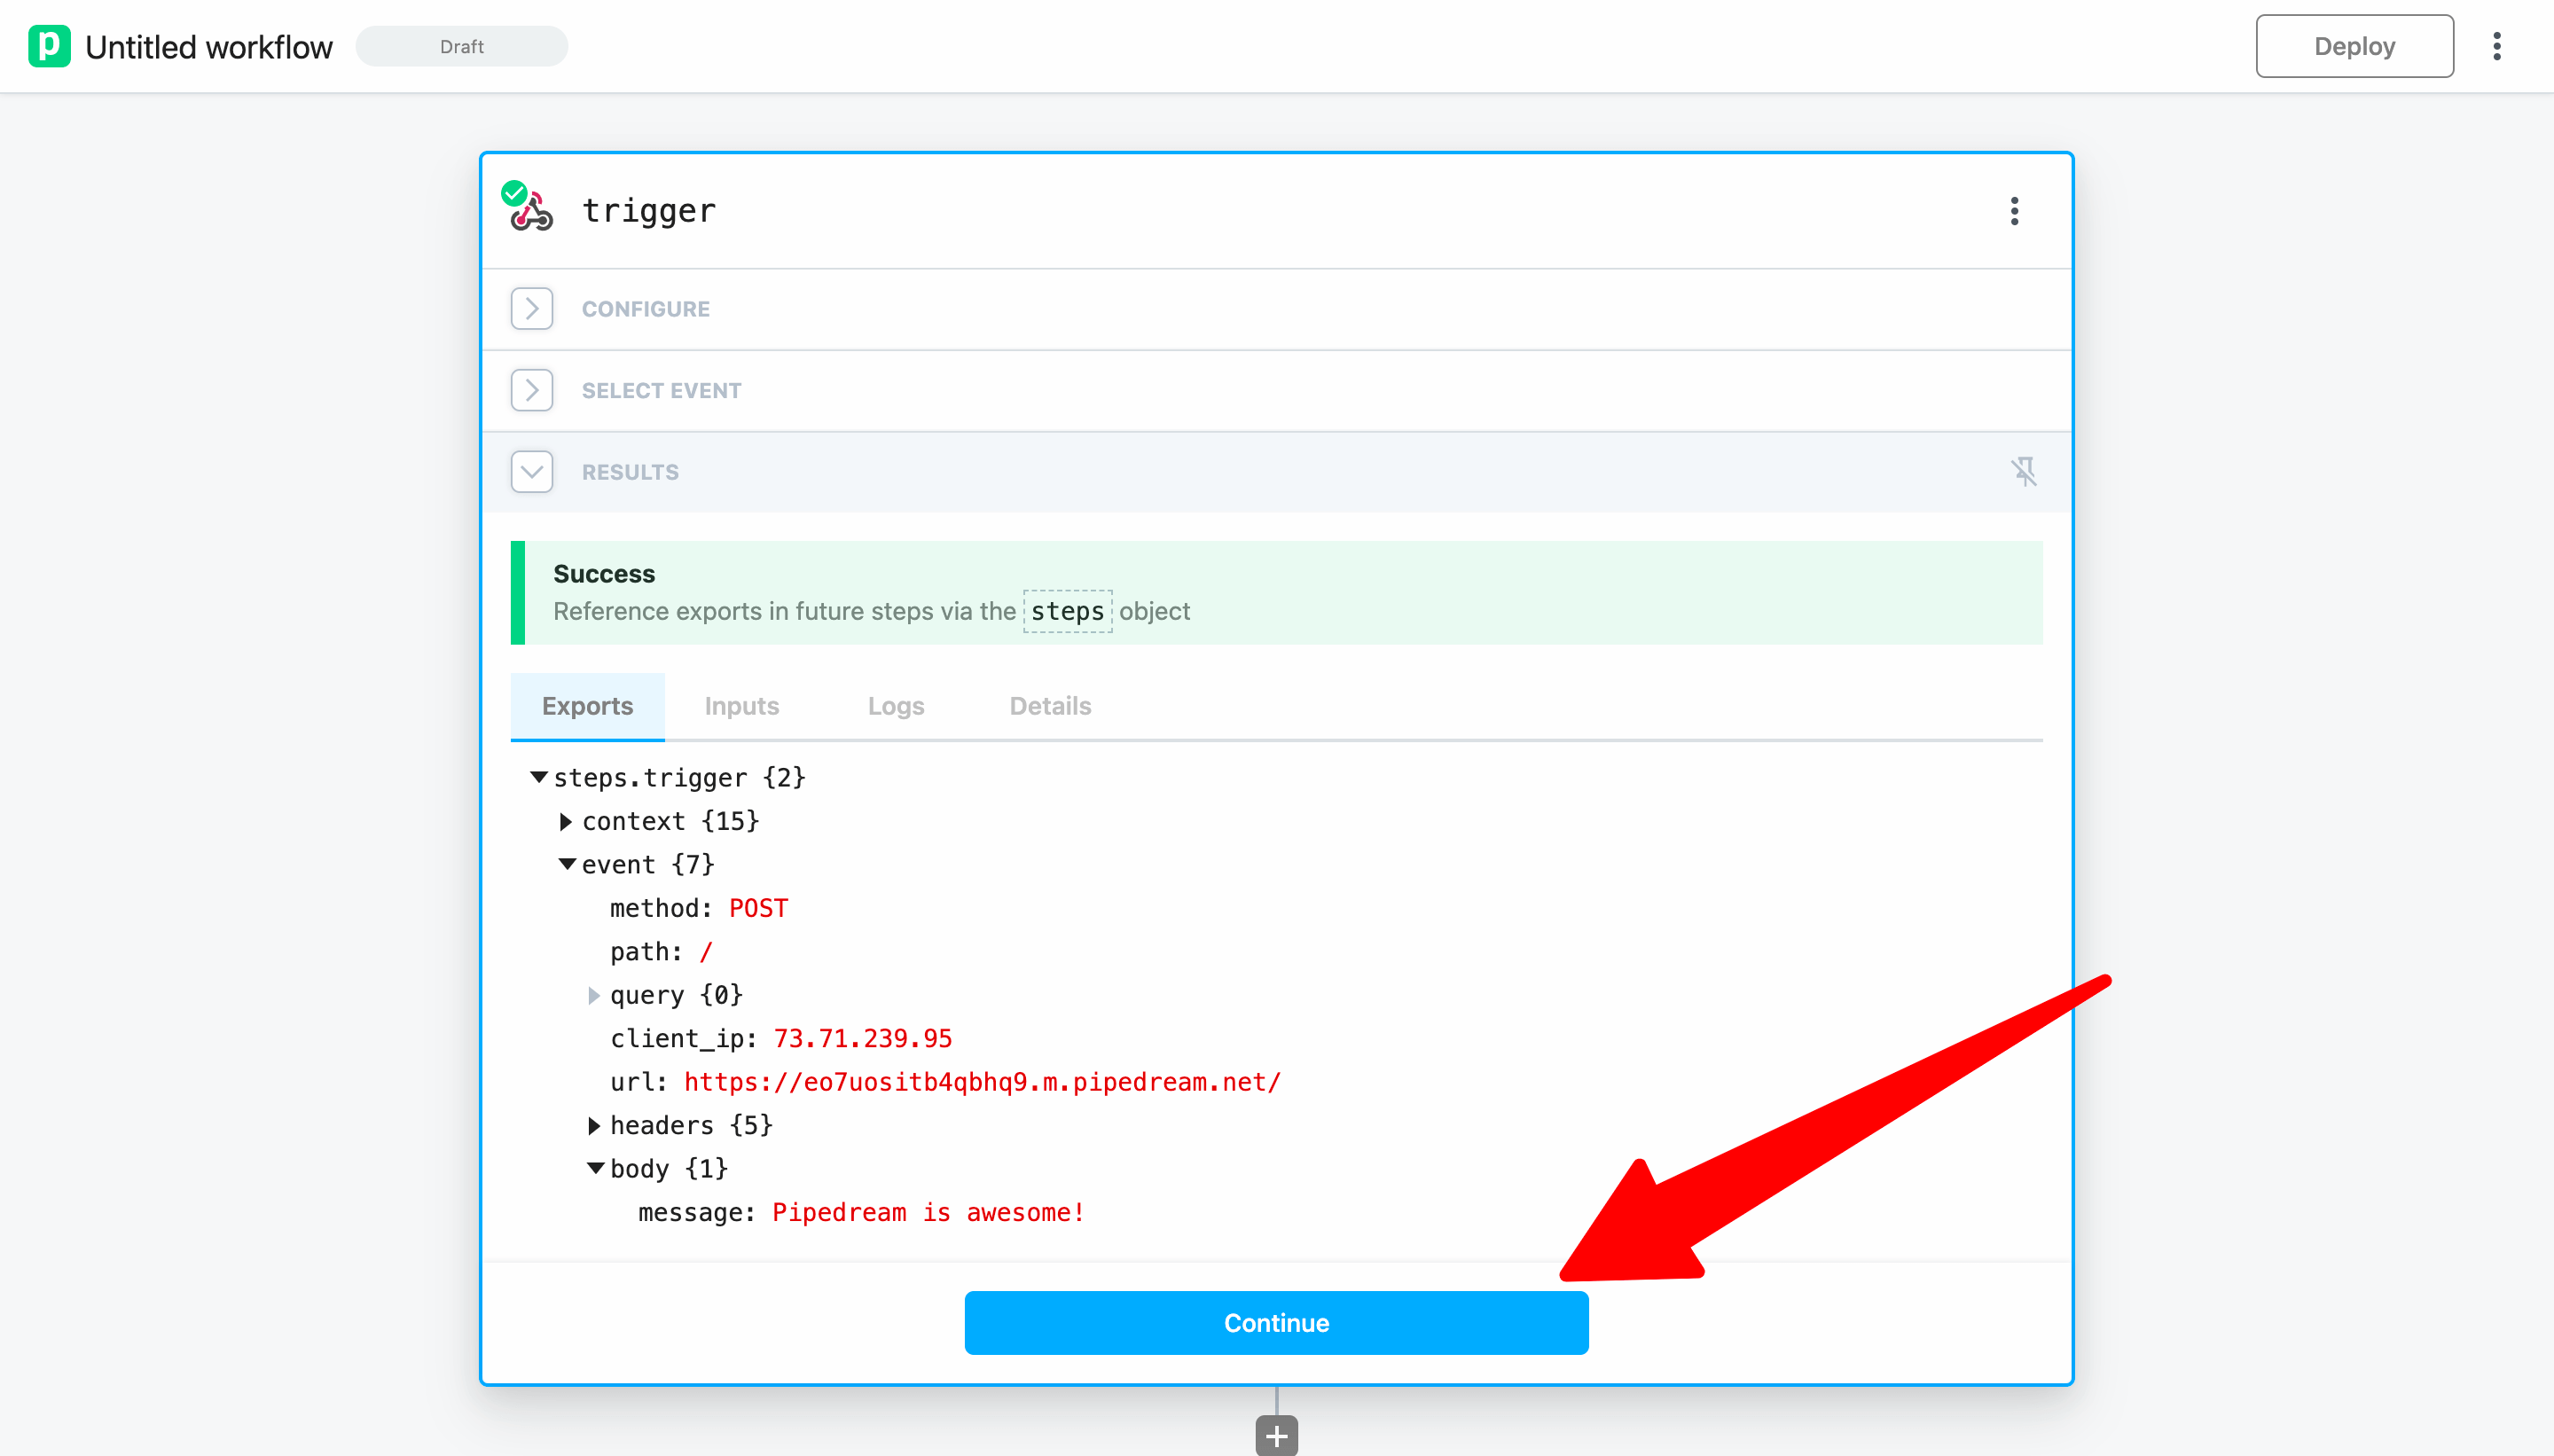Expand the context {15} node
This screenshot has width=2554, height=1456.
pyautogui.click(x=566, y=821)
